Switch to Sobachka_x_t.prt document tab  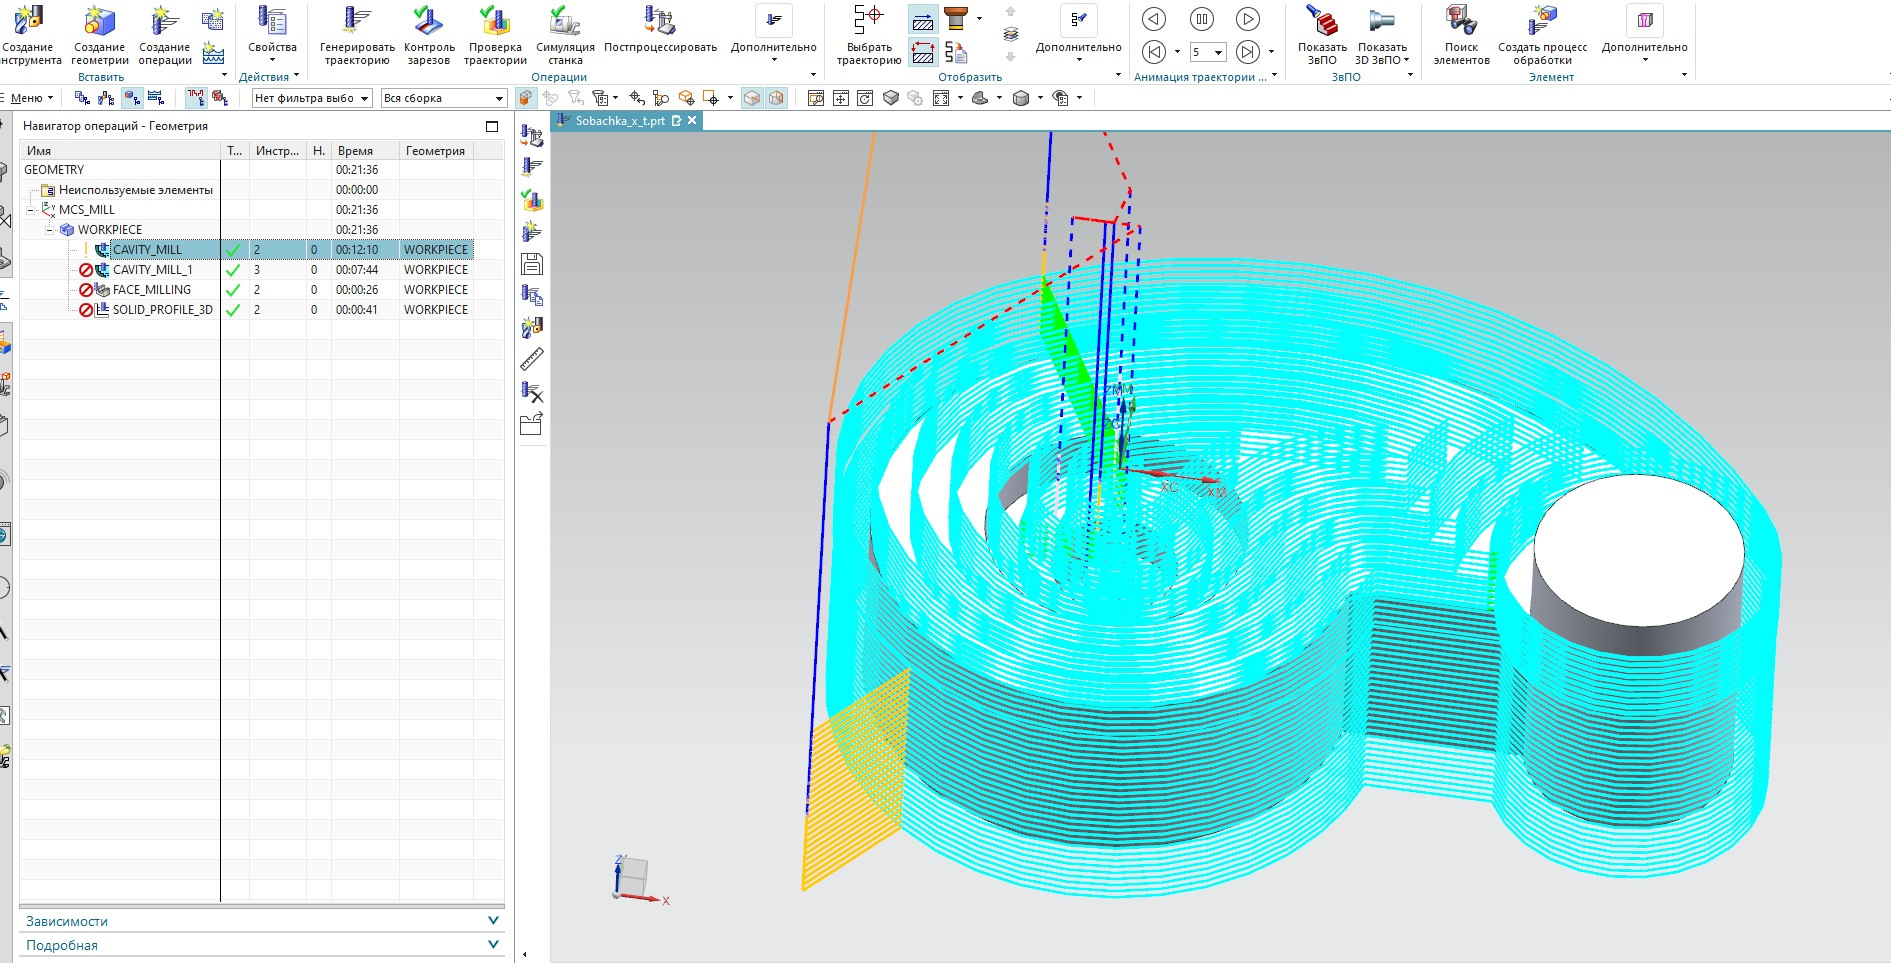[x=620, y=121]
